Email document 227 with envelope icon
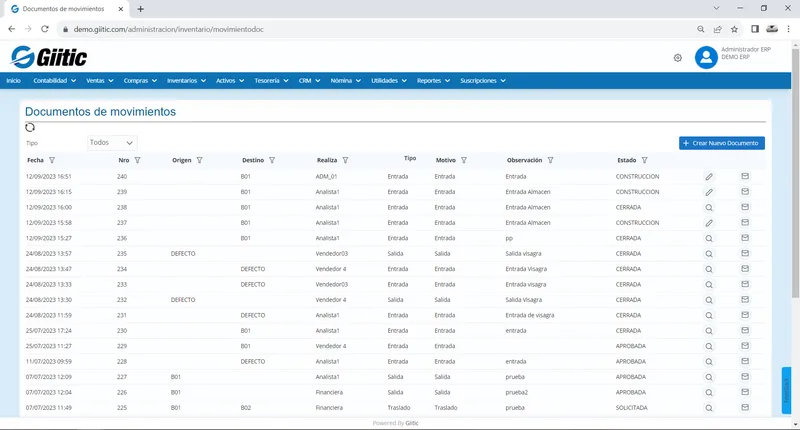Viewport: 800px width, 430px height. pyautogui.click(x=745, y=376)
